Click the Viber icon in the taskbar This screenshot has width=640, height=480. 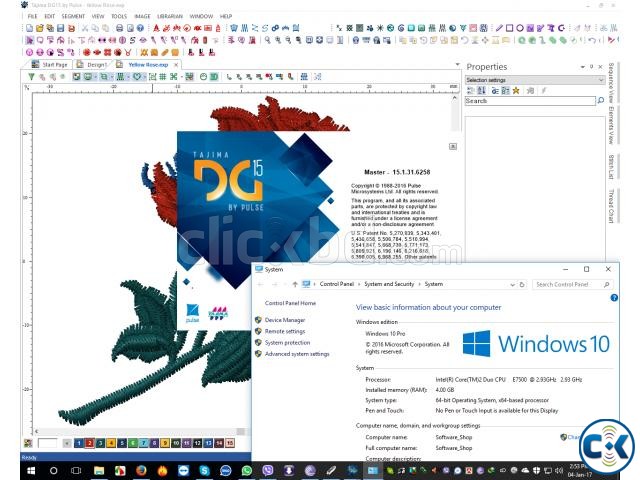point(268,470)
